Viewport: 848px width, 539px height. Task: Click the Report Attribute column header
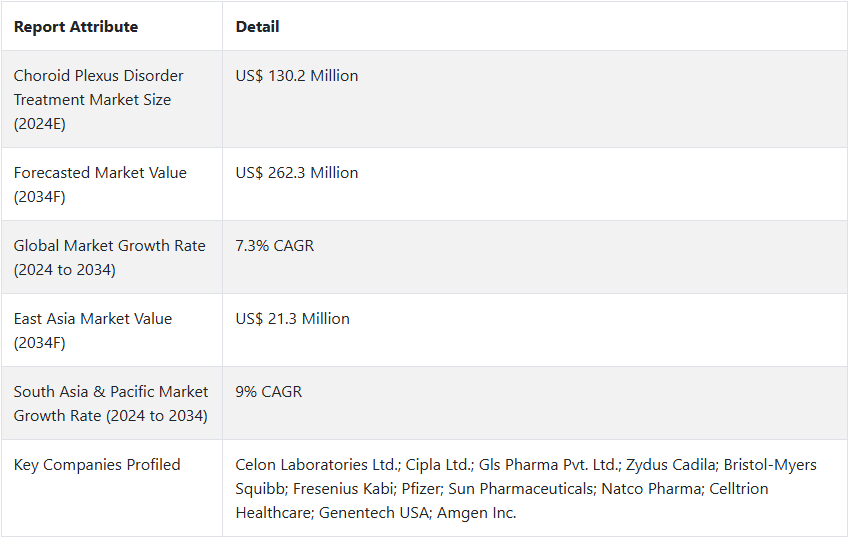coord(76,26)
